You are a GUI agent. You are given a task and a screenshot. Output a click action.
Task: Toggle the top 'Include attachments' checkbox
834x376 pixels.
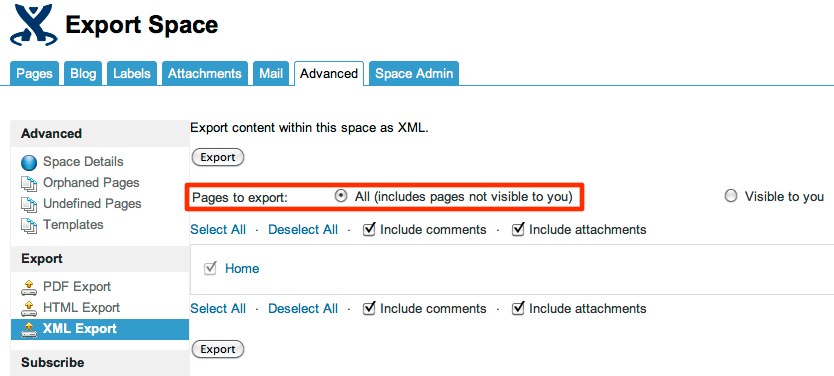[518, 230]
